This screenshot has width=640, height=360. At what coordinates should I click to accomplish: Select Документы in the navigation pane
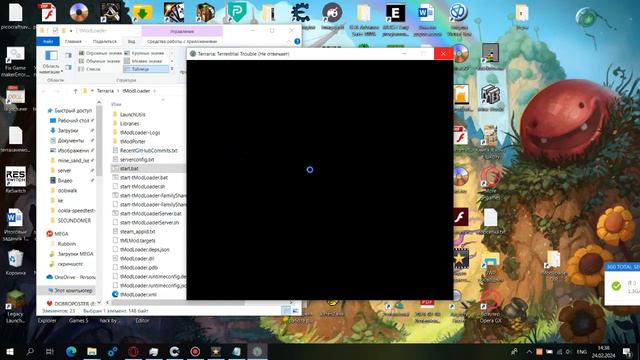click(x=67, y=140)
